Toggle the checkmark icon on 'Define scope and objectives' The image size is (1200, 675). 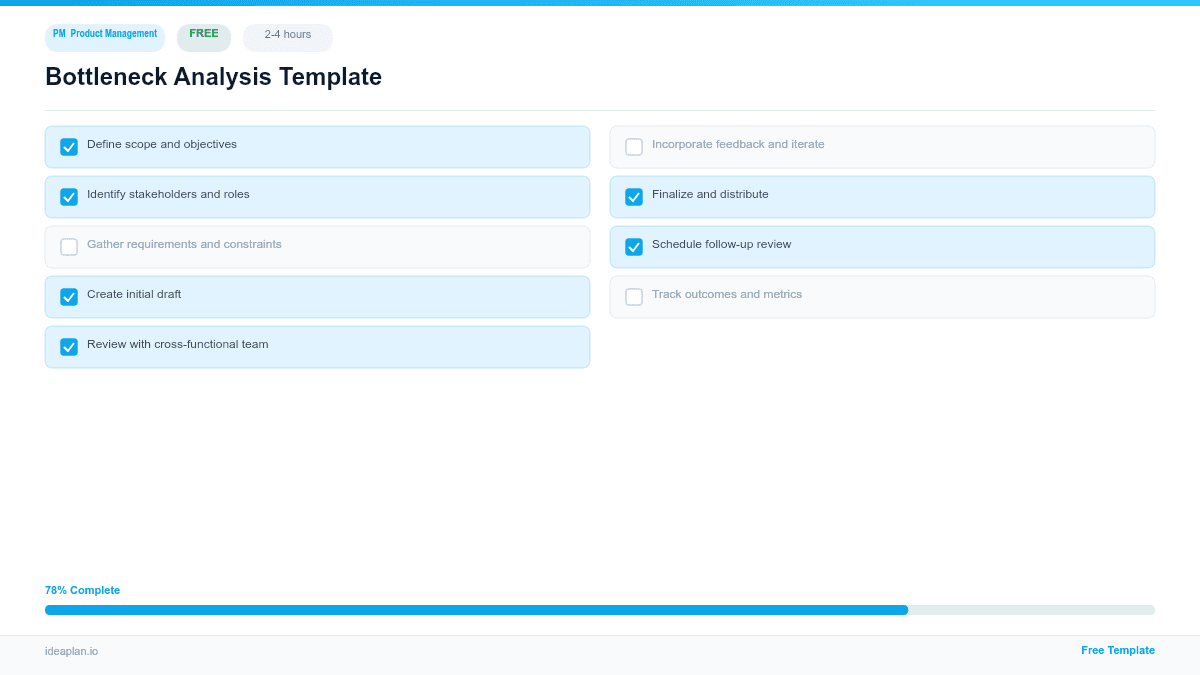point(68,146)
